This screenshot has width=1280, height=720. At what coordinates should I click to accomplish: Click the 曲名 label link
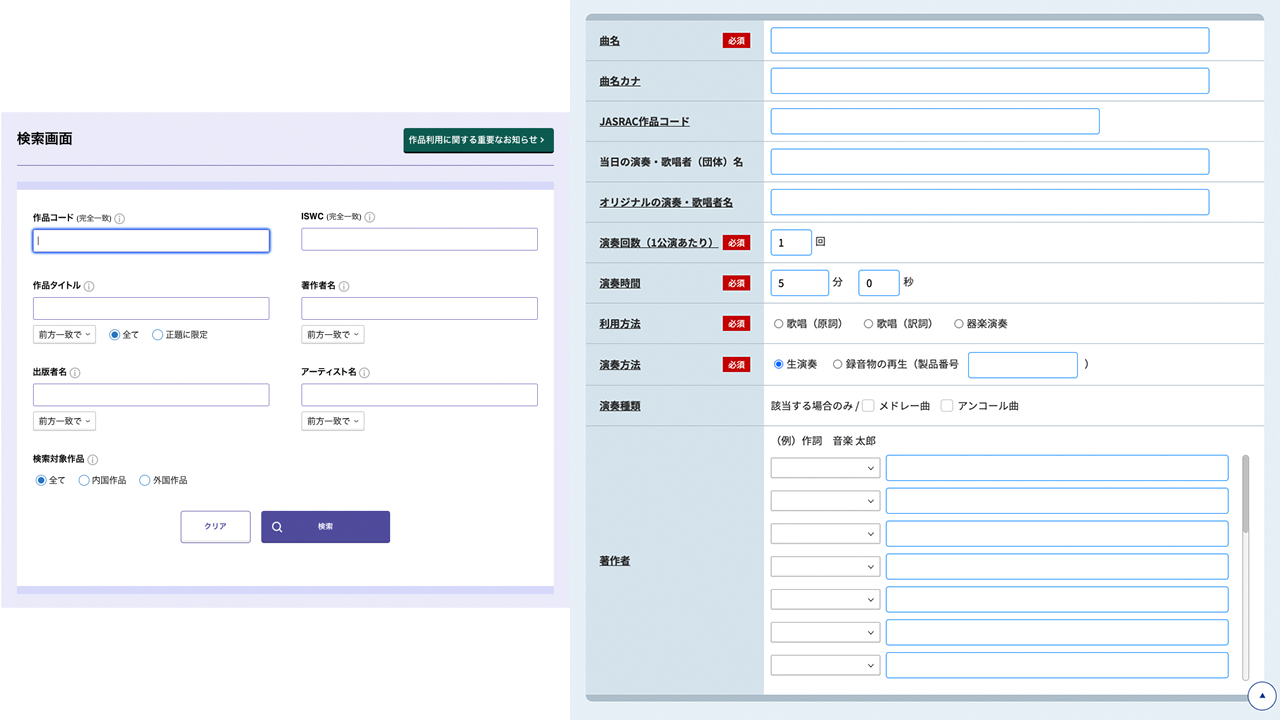pyautogui.click(x=609, y=41)
